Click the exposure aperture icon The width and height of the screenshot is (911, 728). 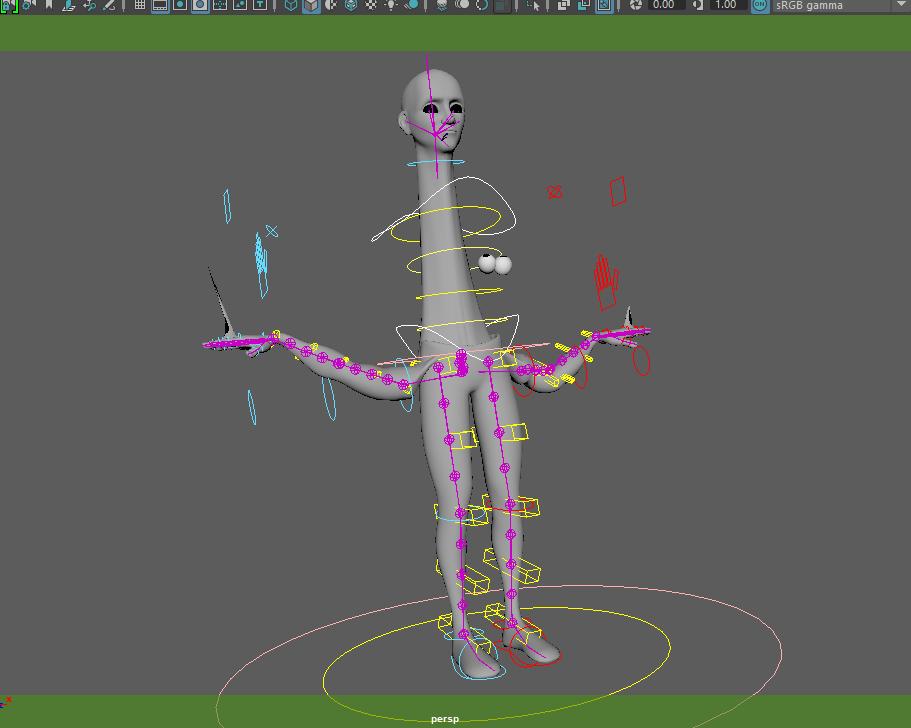point(636,5)
